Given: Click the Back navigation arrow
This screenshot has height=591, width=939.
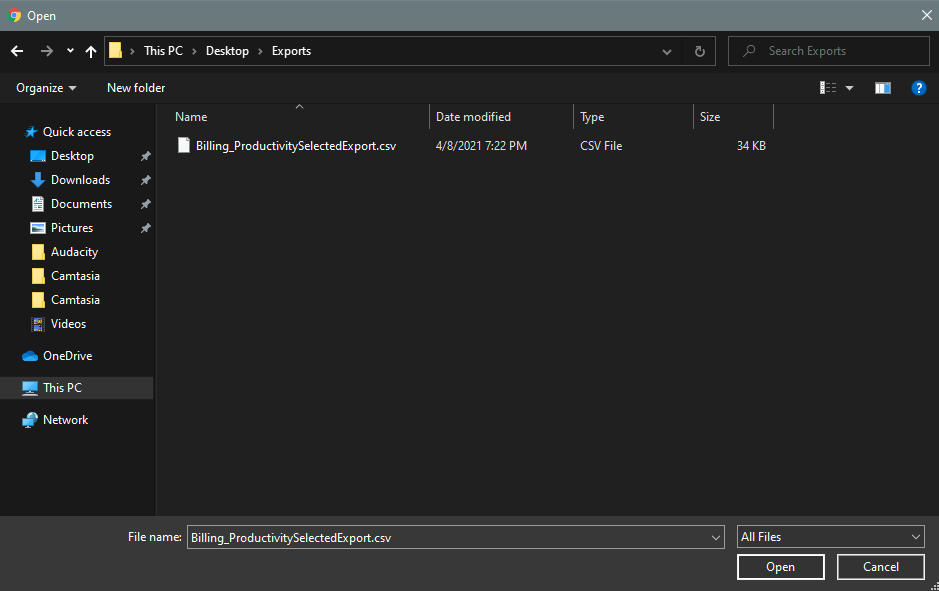Looking at the screenshot, I should pyautogui.click(x=17, y=51).
